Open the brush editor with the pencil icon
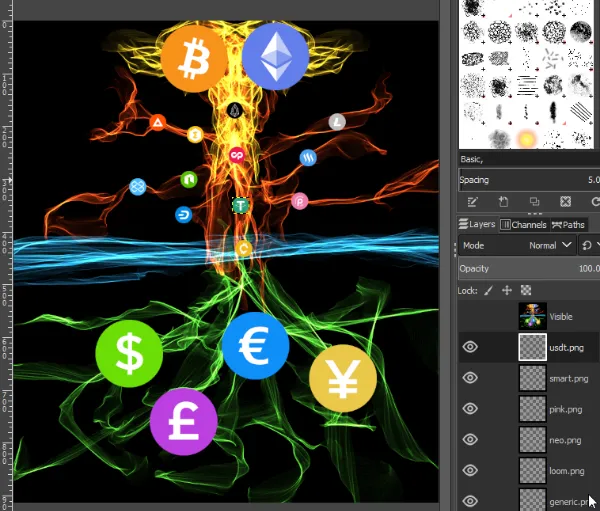This screenshot has height=511, width=600. click(x=472, y=202)
